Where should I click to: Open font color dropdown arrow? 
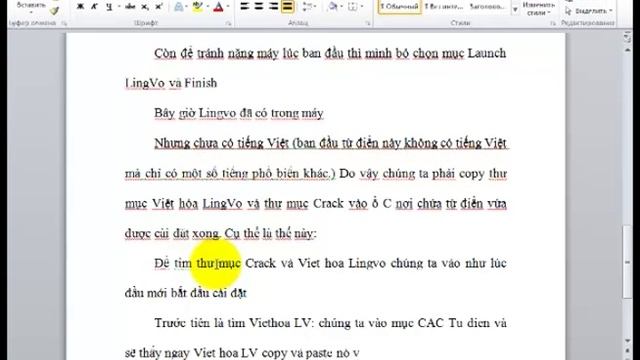pos(227,7)
